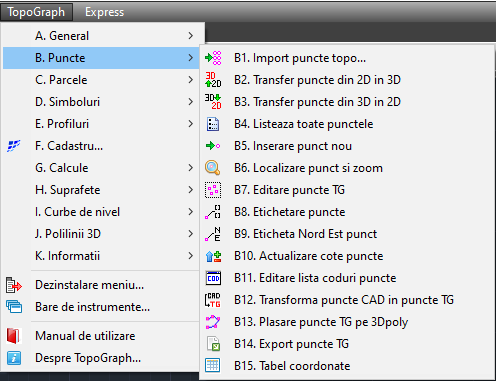496x381 pixels.
Task: Select the D. Simboluri menu entry
Action: (x=101, y=102)
